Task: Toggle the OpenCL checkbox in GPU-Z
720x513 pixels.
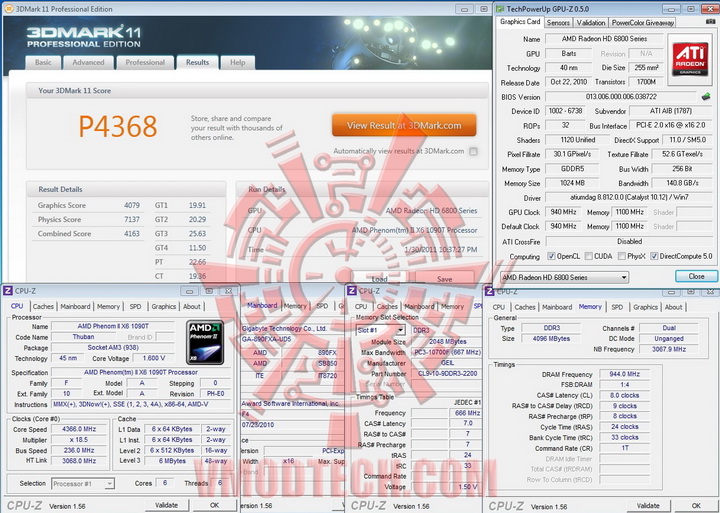Action: coord(551,256)
